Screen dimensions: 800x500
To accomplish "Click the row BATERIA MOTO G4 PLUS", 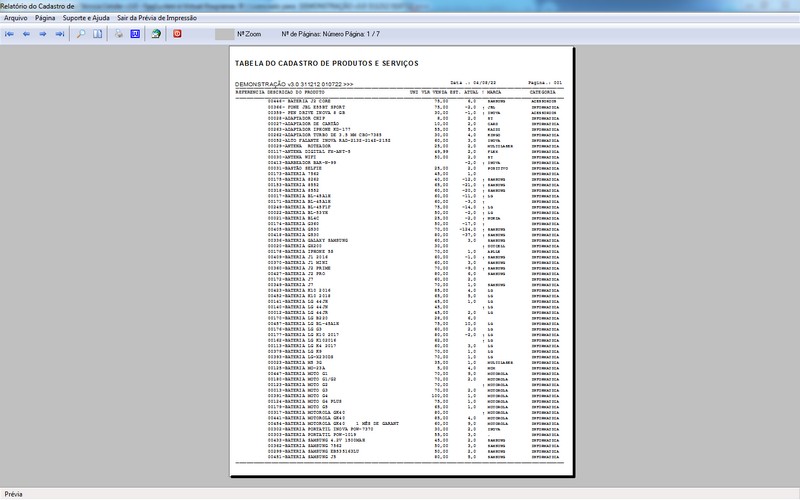I will pyautogui.click(x=413, y=402).
